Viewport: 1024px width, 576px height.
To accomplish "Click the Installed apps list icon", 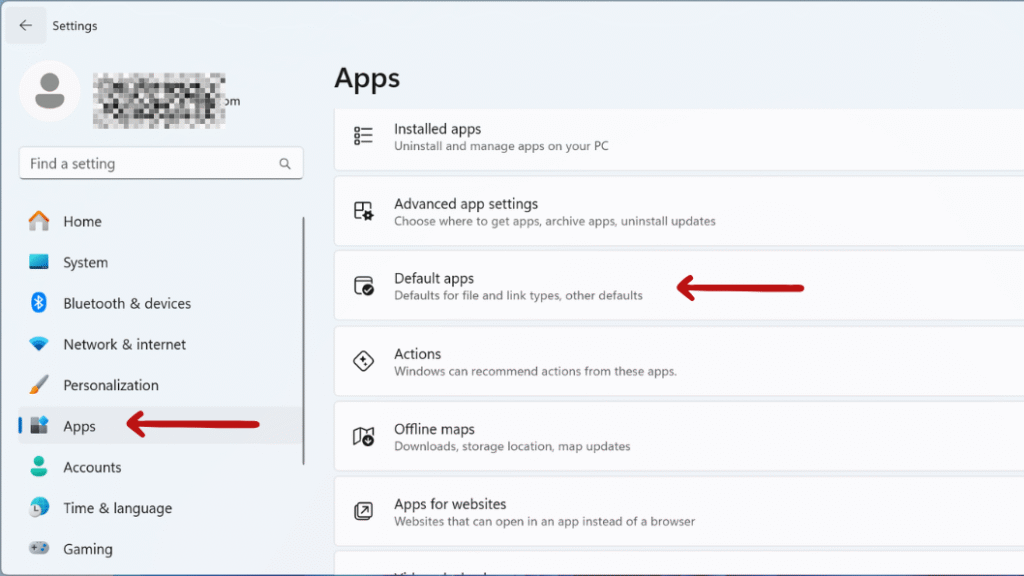I will 363,136.
